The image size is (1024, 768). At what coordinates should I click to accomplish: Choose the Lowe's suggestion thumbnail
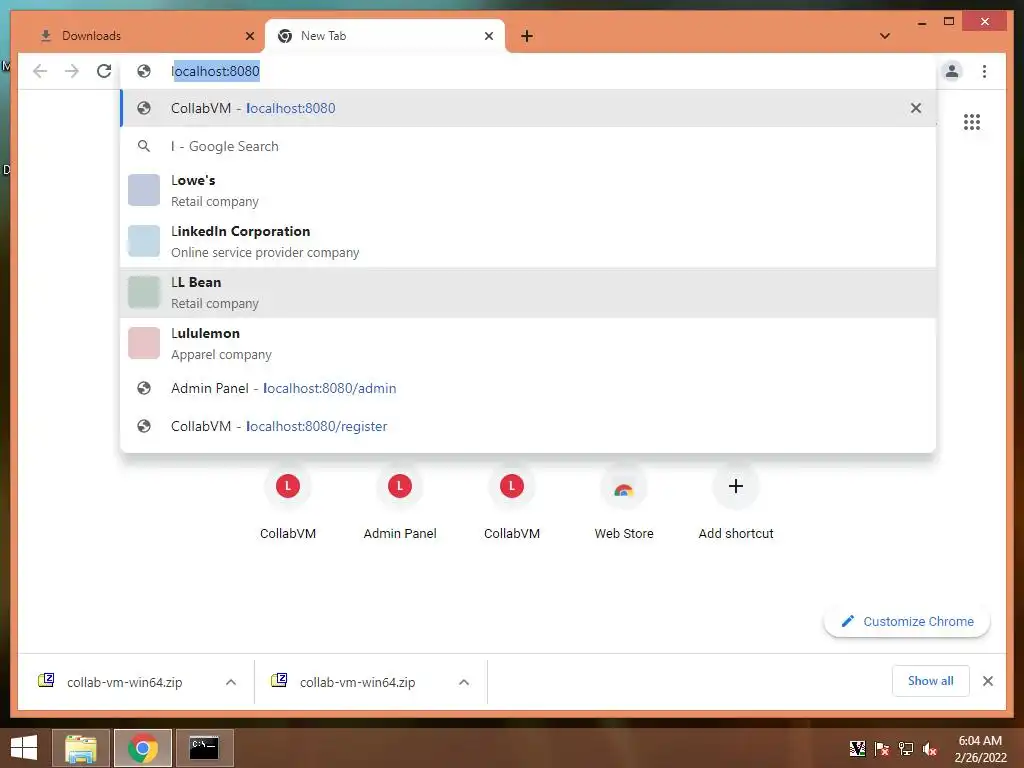[144, 190]
